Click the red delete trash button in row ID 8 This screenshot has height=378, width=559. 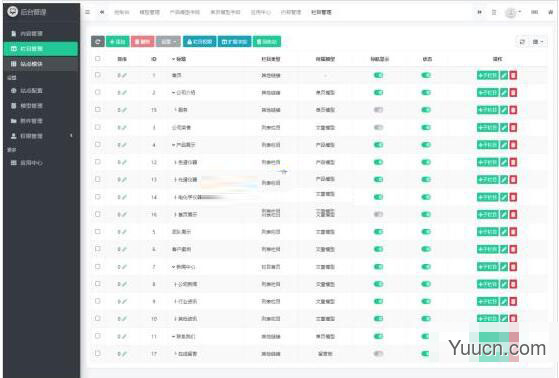pyautogui.click(x=513, y=284)
